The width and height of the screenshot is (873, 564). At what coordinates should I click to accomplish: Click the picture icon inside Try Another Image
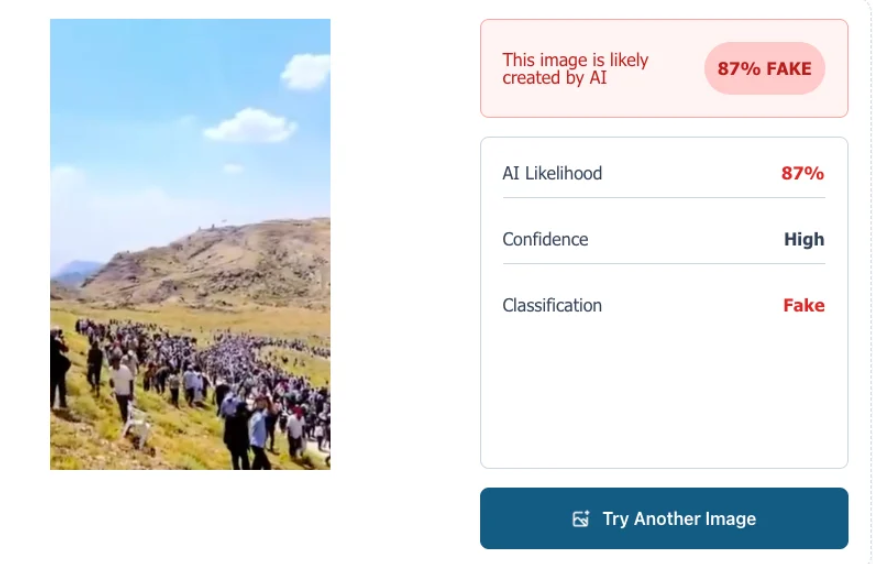581,519
